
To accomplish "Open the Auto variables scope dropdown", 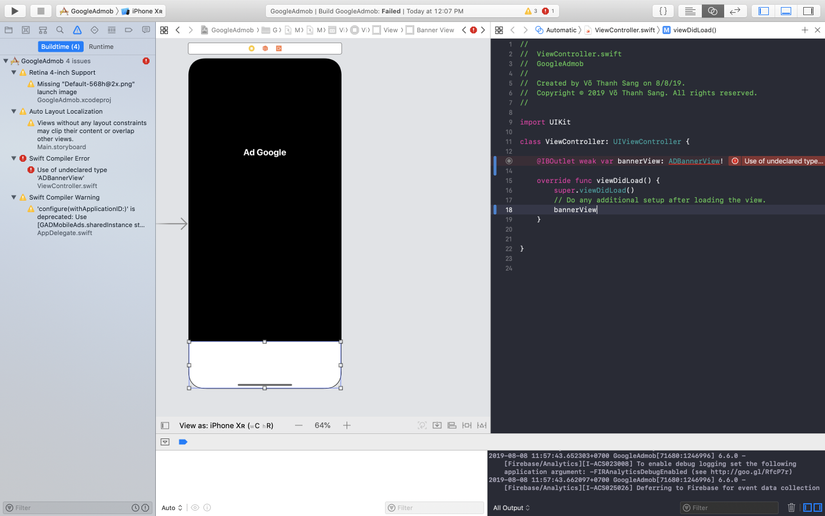I will (x=172, y=508).
